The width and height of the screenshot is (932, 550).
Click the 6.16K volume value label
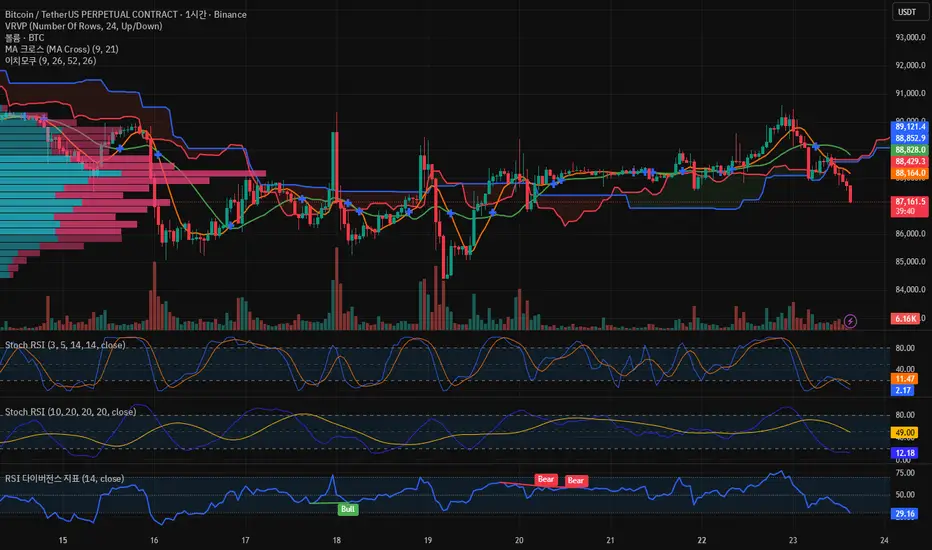point(905,319)
